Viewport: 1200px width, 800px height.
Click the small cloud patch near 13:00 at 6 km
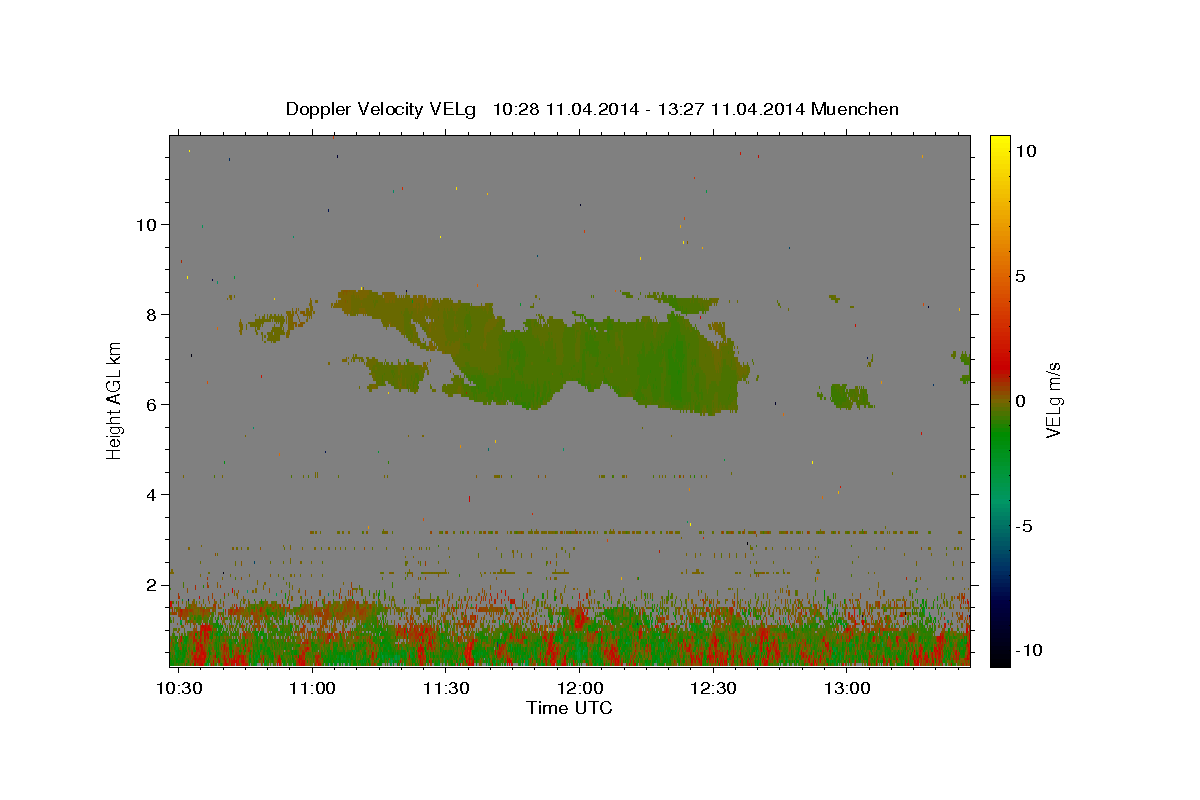pos(850,396)
